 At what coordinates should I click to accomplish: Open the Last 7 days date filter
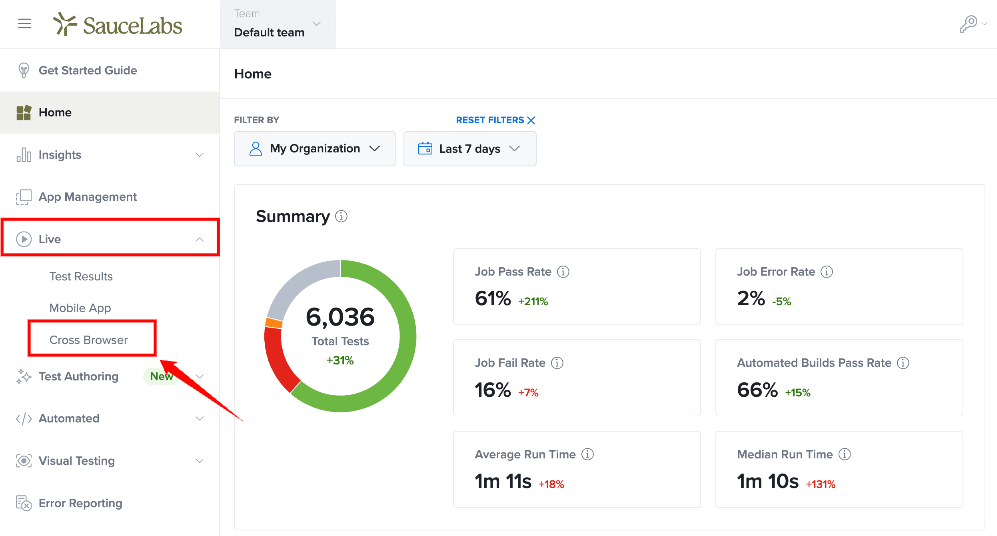[470, 149]
